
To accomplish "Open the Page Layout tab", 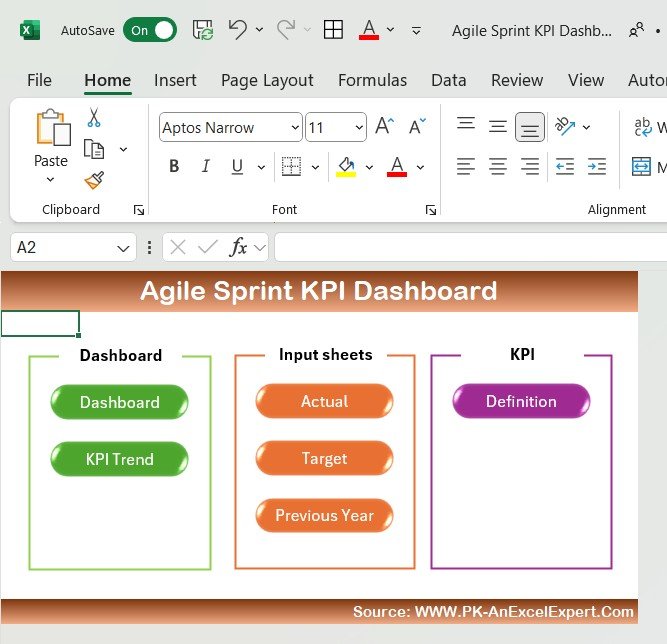I will coord(267,80).
